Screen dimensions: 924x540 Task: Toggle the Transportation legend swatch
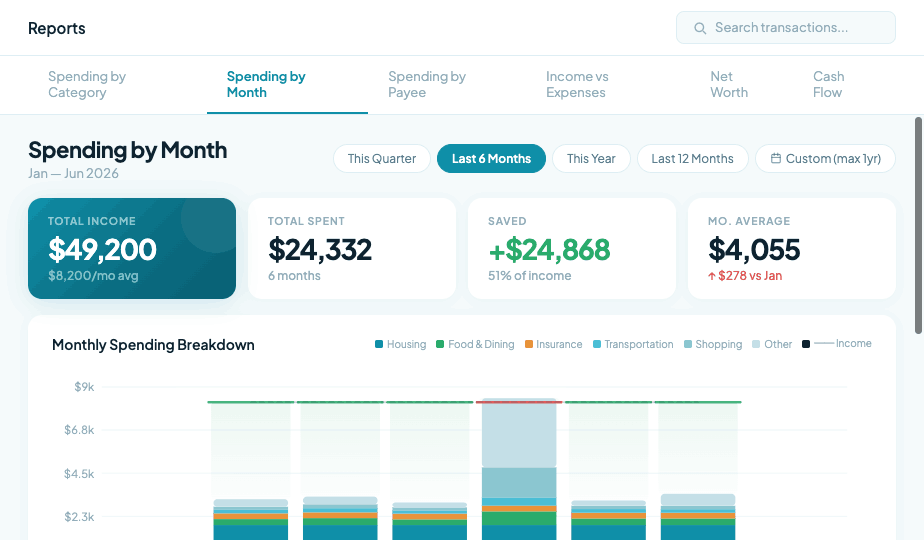(597, 344)
